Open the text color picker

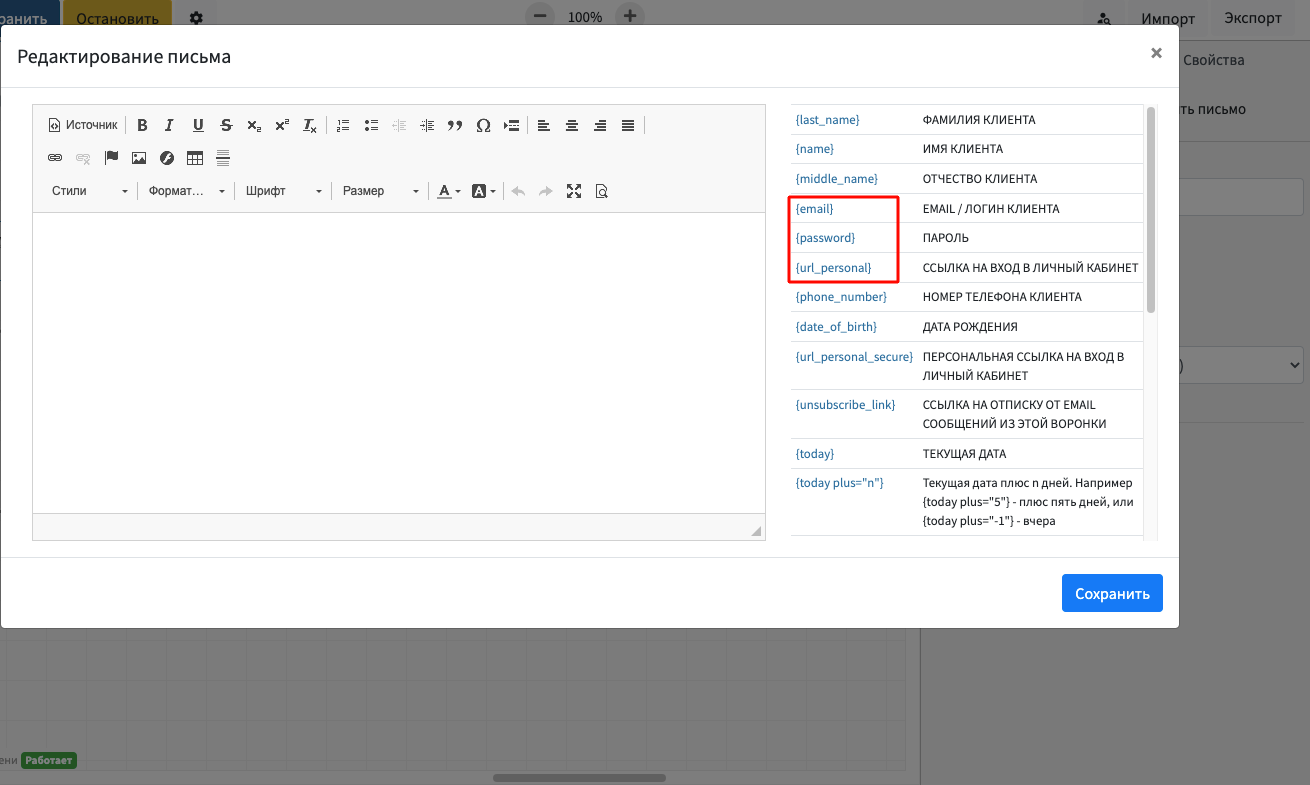click(x=449, y=191)
